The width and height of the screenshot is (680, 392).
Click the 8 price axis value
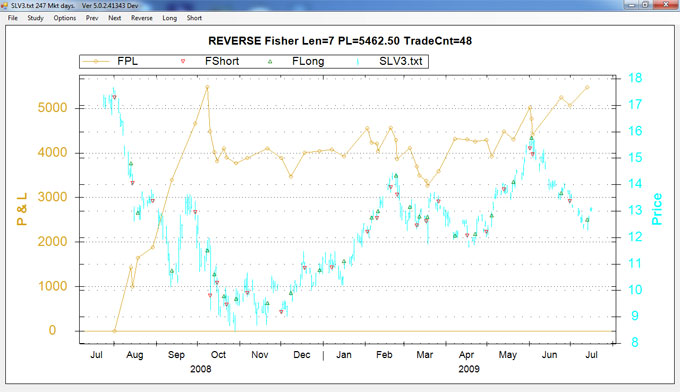point(635,343)
